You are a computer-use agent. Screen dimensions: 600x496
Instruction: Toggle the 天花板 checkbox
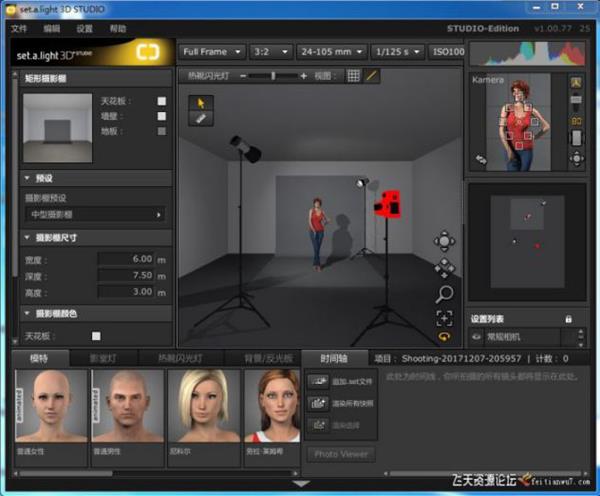pyautogui.click(x=161, y=101)
